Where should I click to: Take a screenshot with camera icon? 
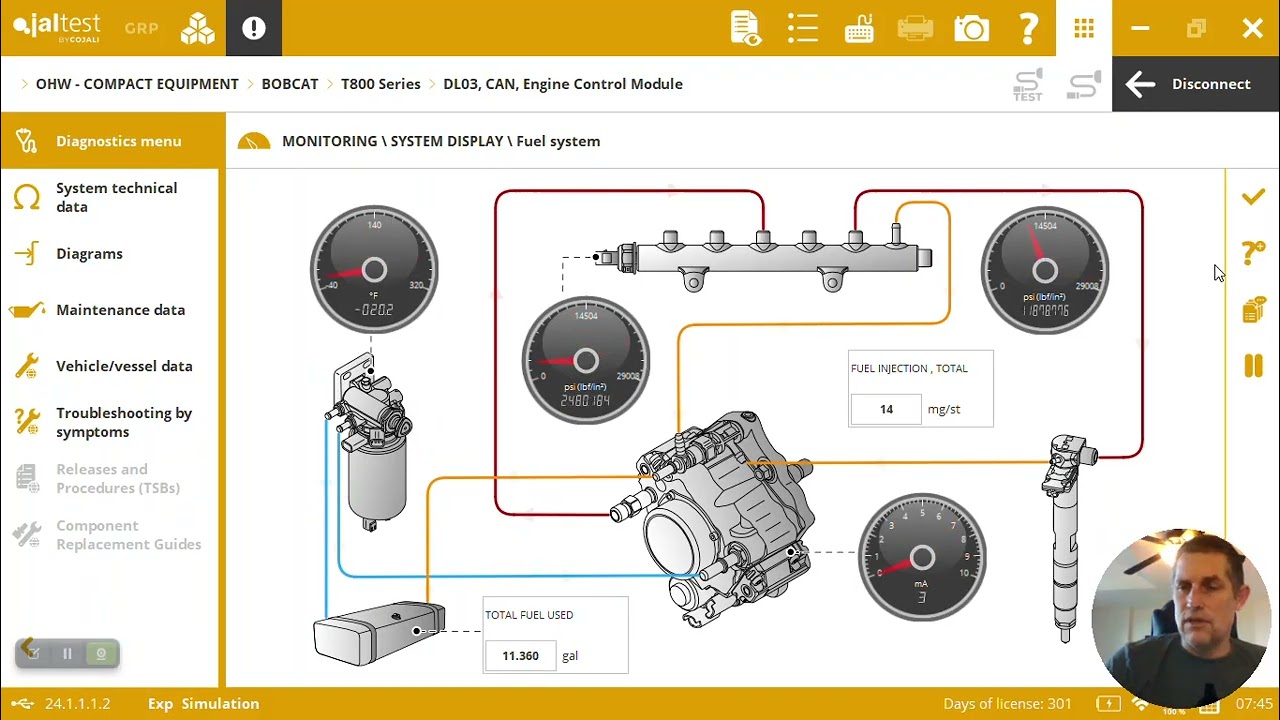point(972,28)
